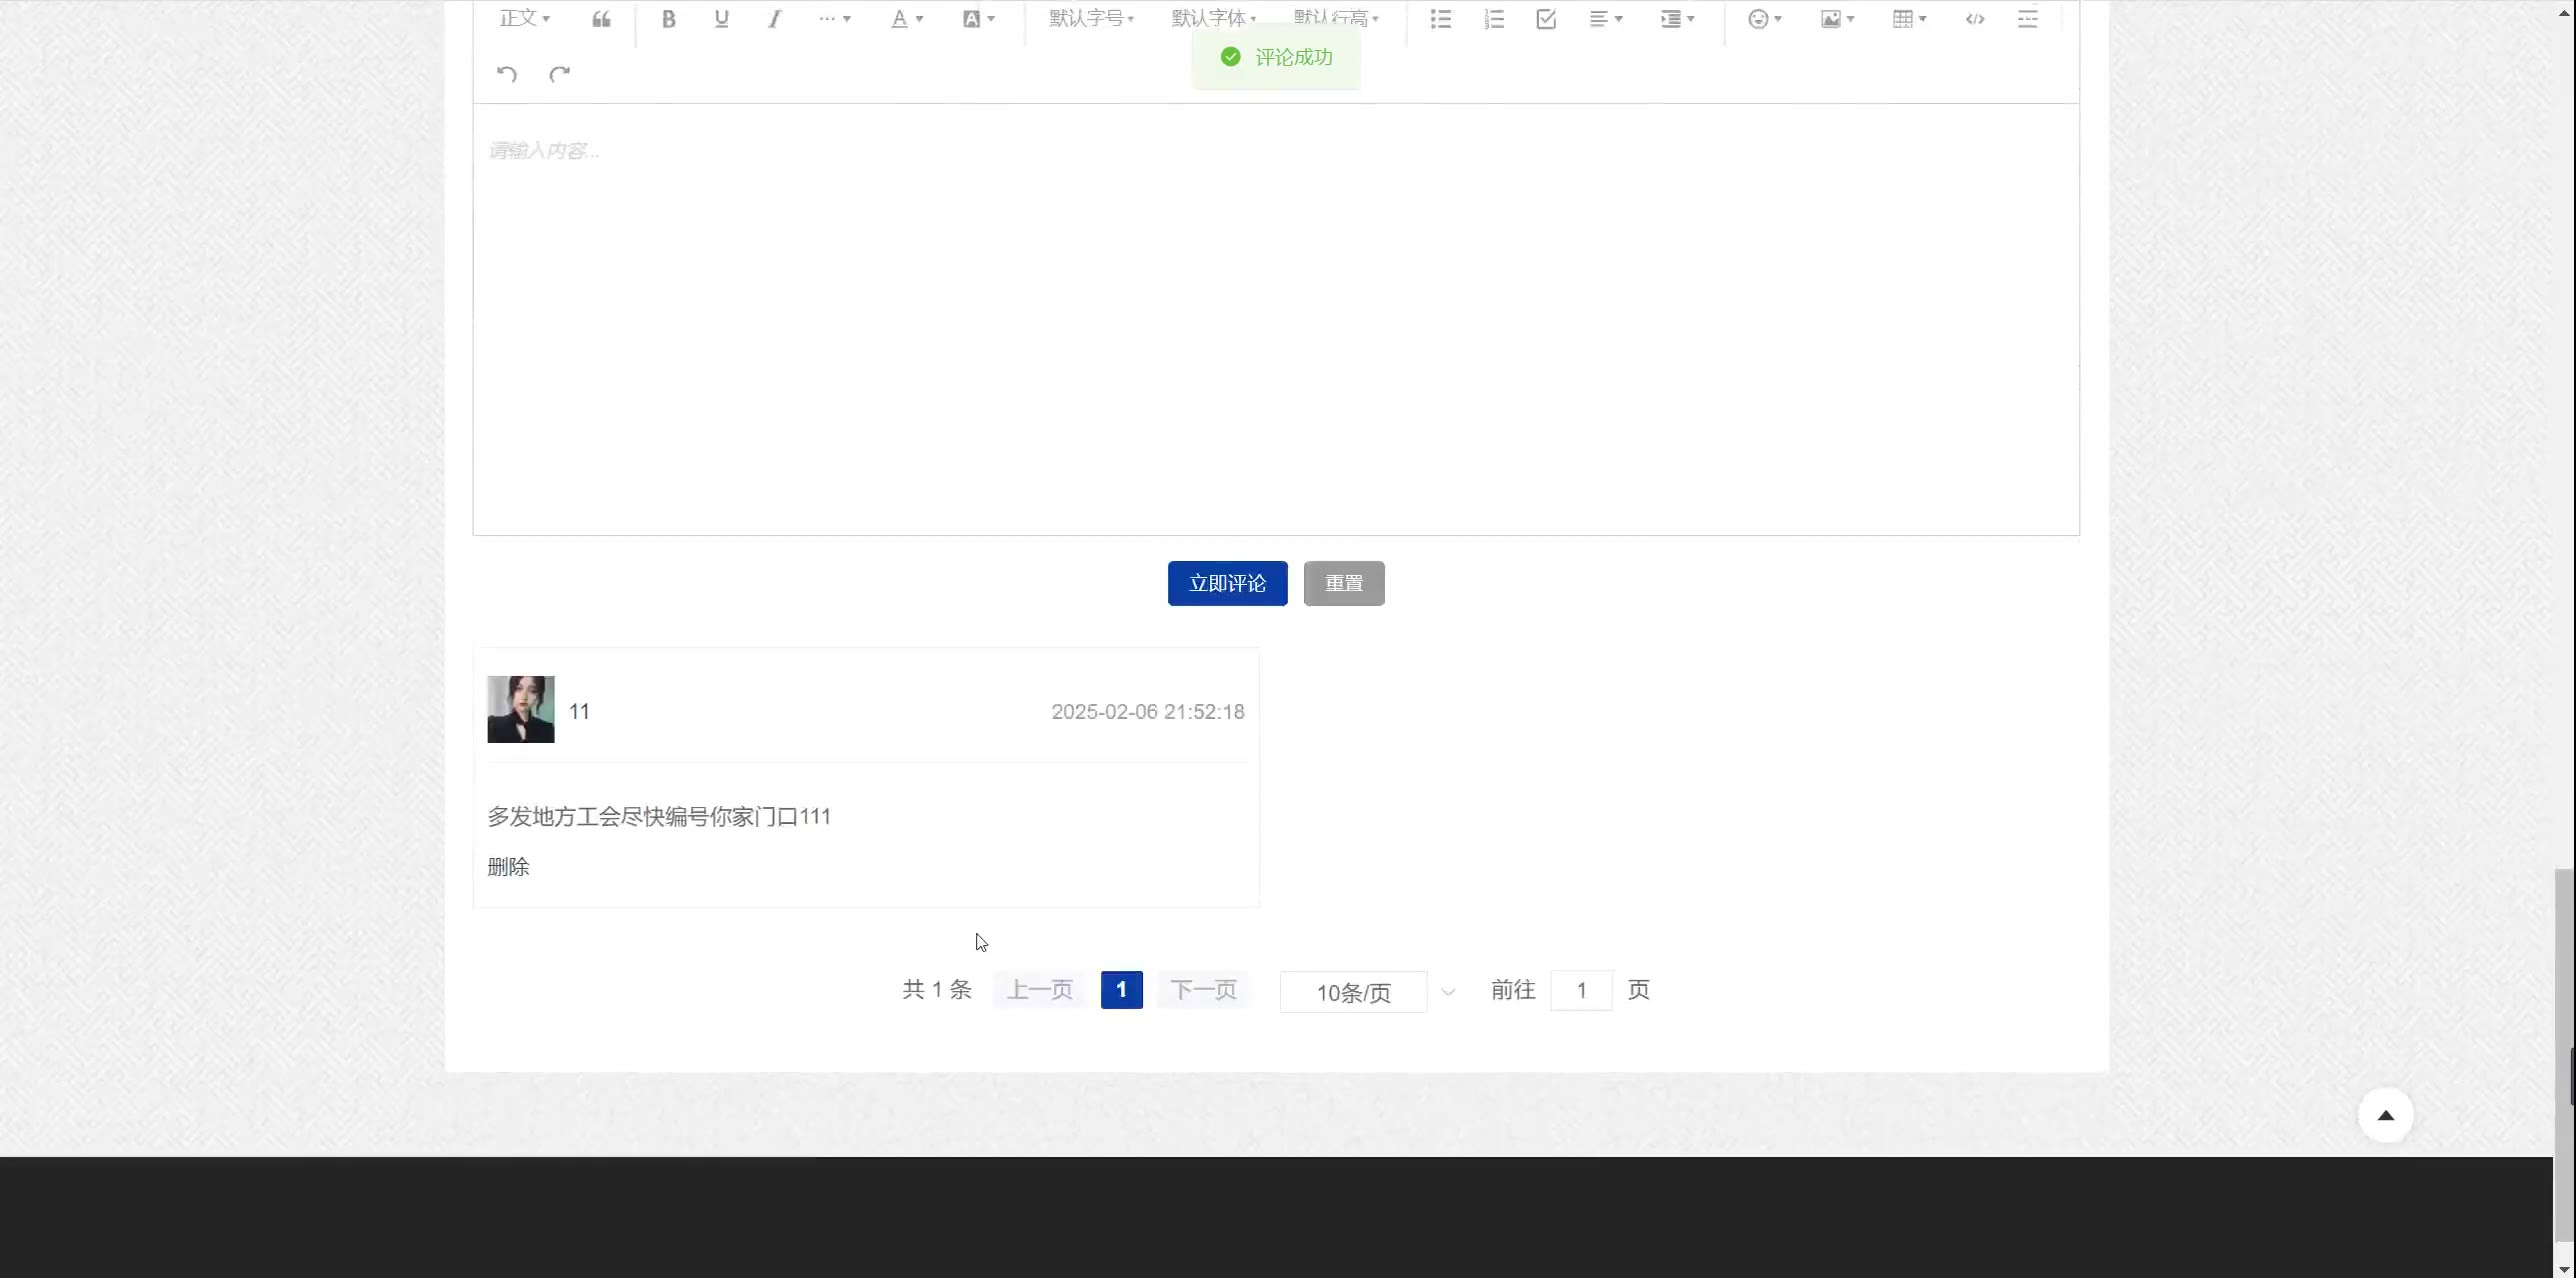The width and height of the screenshot is (2576, 1278).
Task: Insert a bulleted list
Action: pos(1440,19)
